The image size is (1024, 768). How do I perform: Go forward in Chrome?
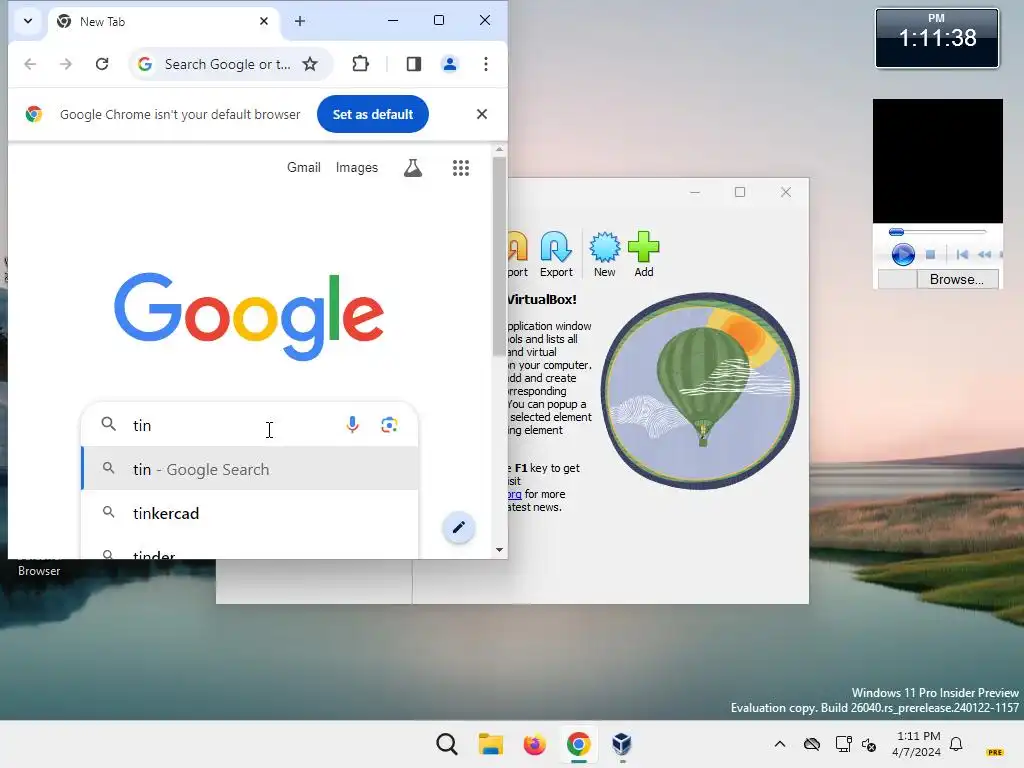point(66,64)
